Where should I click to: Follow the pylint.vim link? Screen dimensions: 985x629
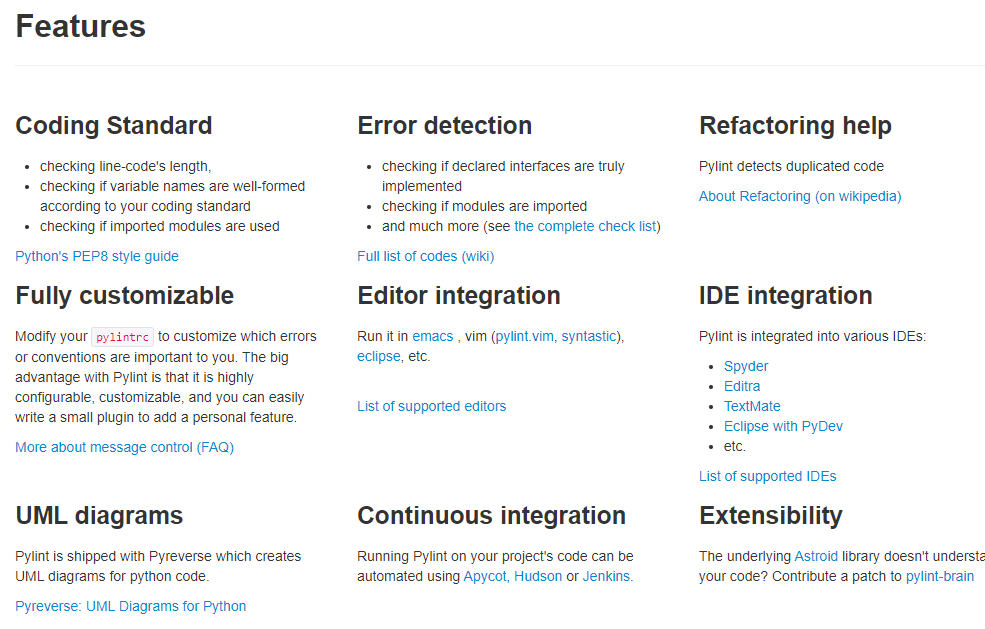[525, 336]
